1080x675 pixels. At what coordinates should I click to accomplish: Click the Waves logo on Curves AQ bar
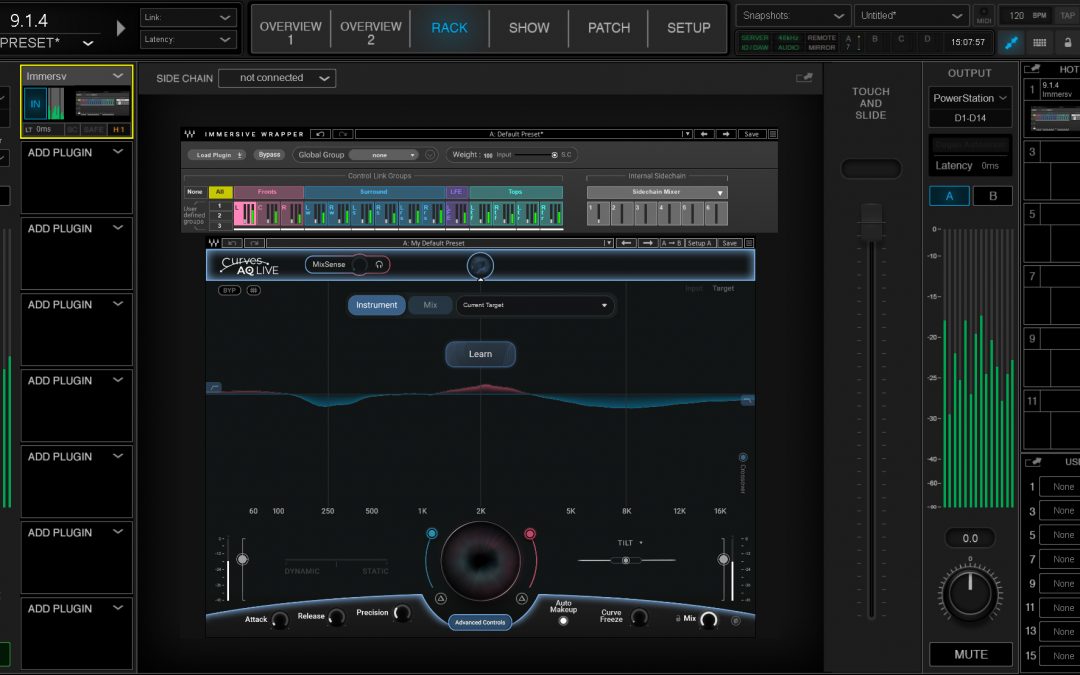pos(214,243)
